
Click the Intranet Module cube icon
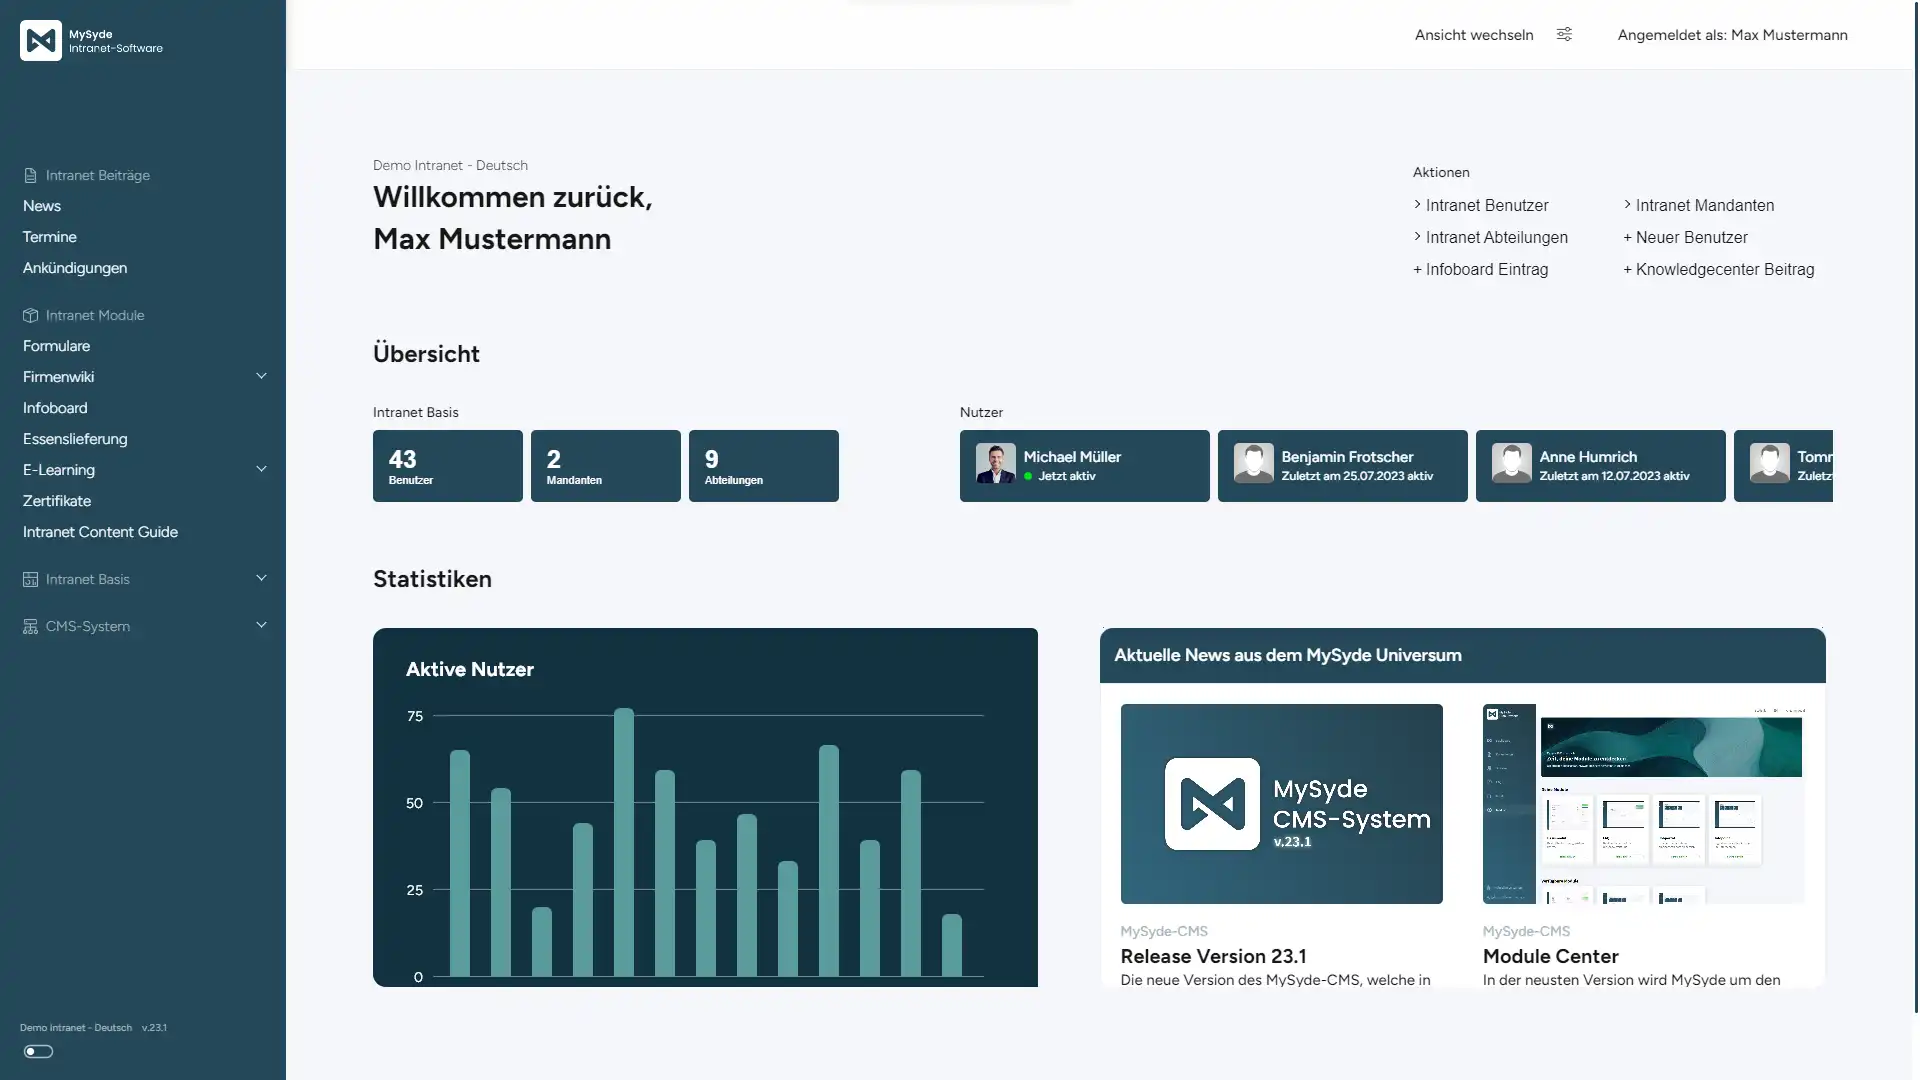coord(30,315)
